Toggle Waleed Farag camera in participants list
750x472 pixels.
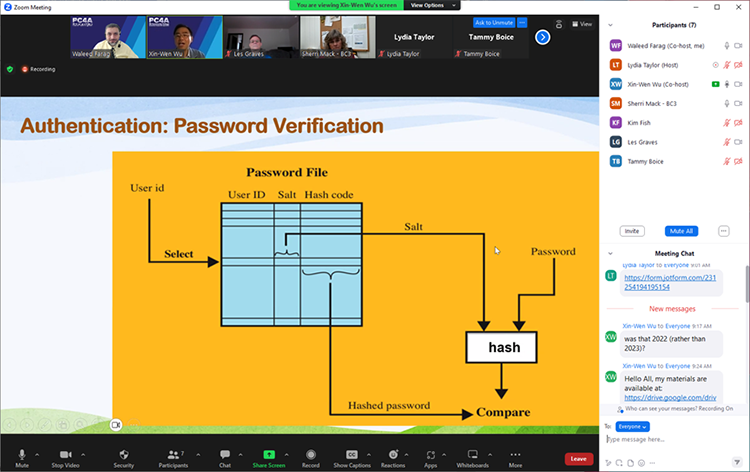click(x=738, y=46)
